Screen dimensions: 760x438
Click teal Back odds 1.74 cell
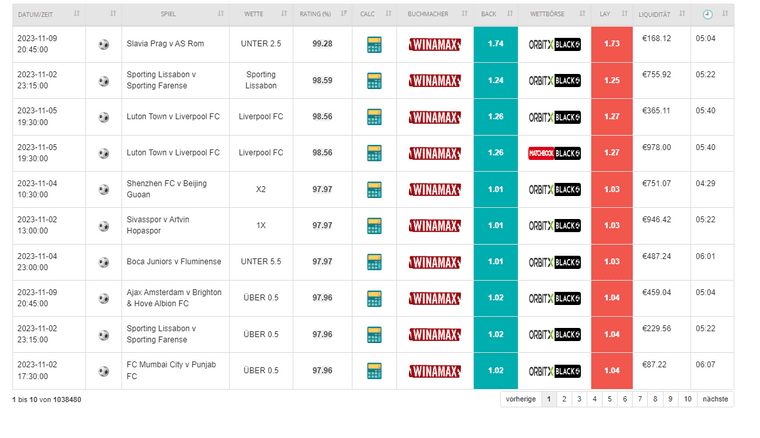coord(494,45)
